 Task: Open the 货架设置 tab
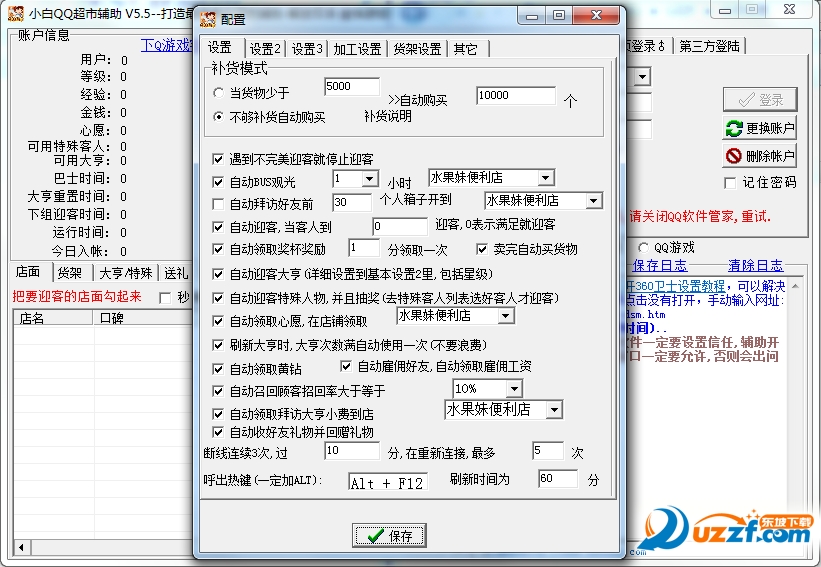click(417, 49)
